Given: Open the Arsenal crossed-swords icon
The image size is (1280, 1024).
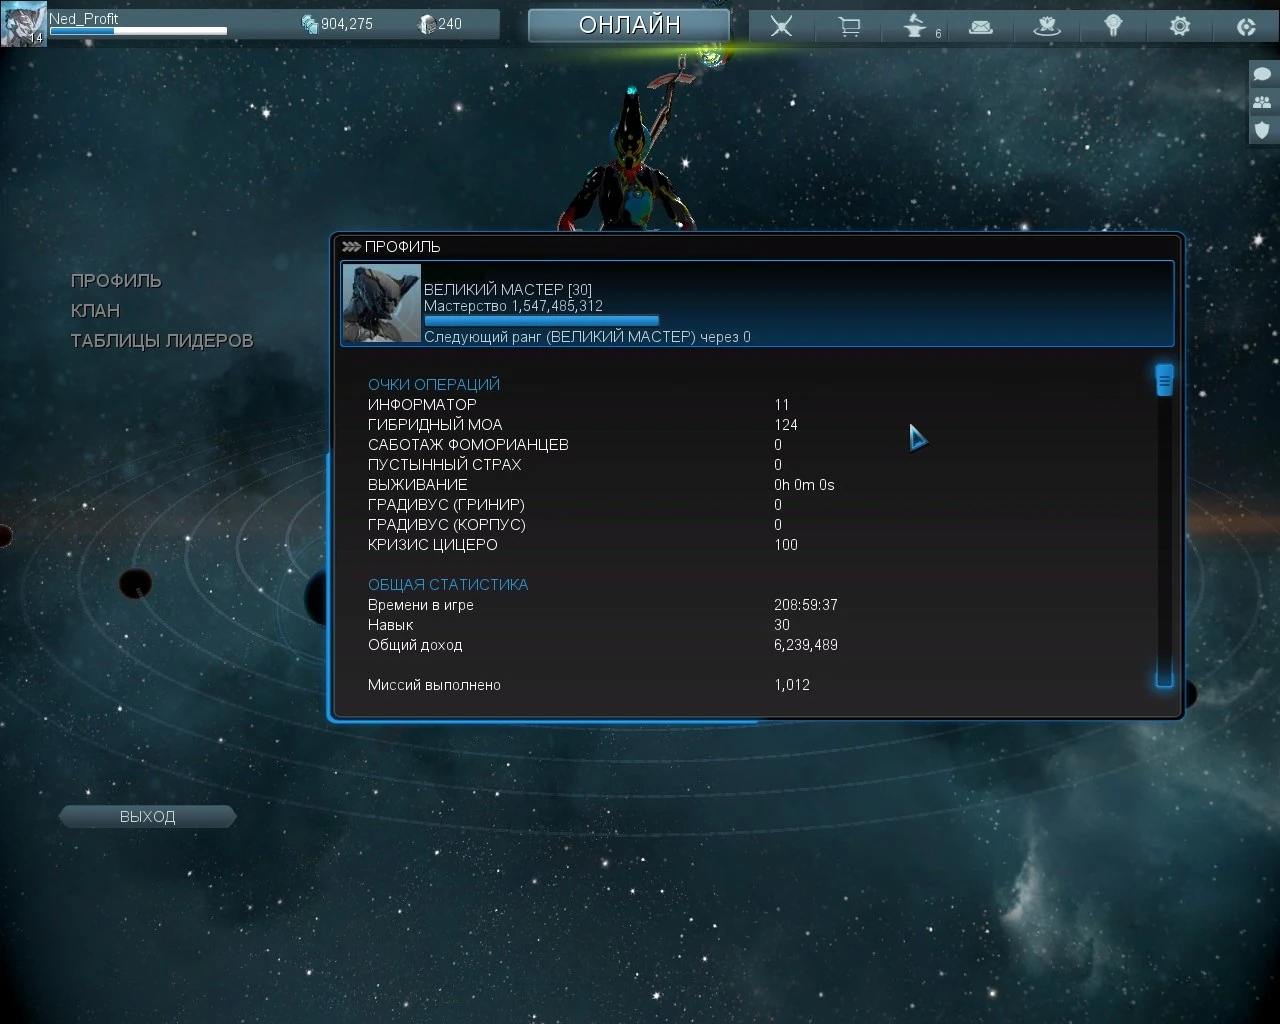Looking at the screenshot, I should [x=781, y=26].
